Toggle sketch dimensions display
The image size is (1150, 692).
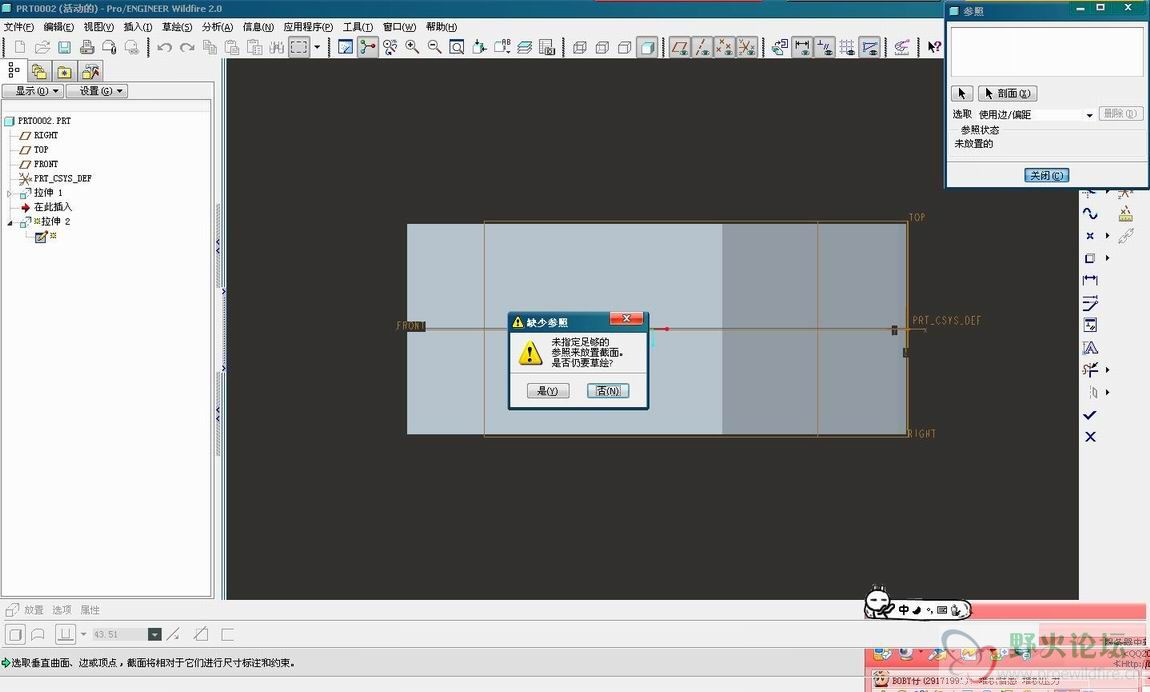(802, 47)
